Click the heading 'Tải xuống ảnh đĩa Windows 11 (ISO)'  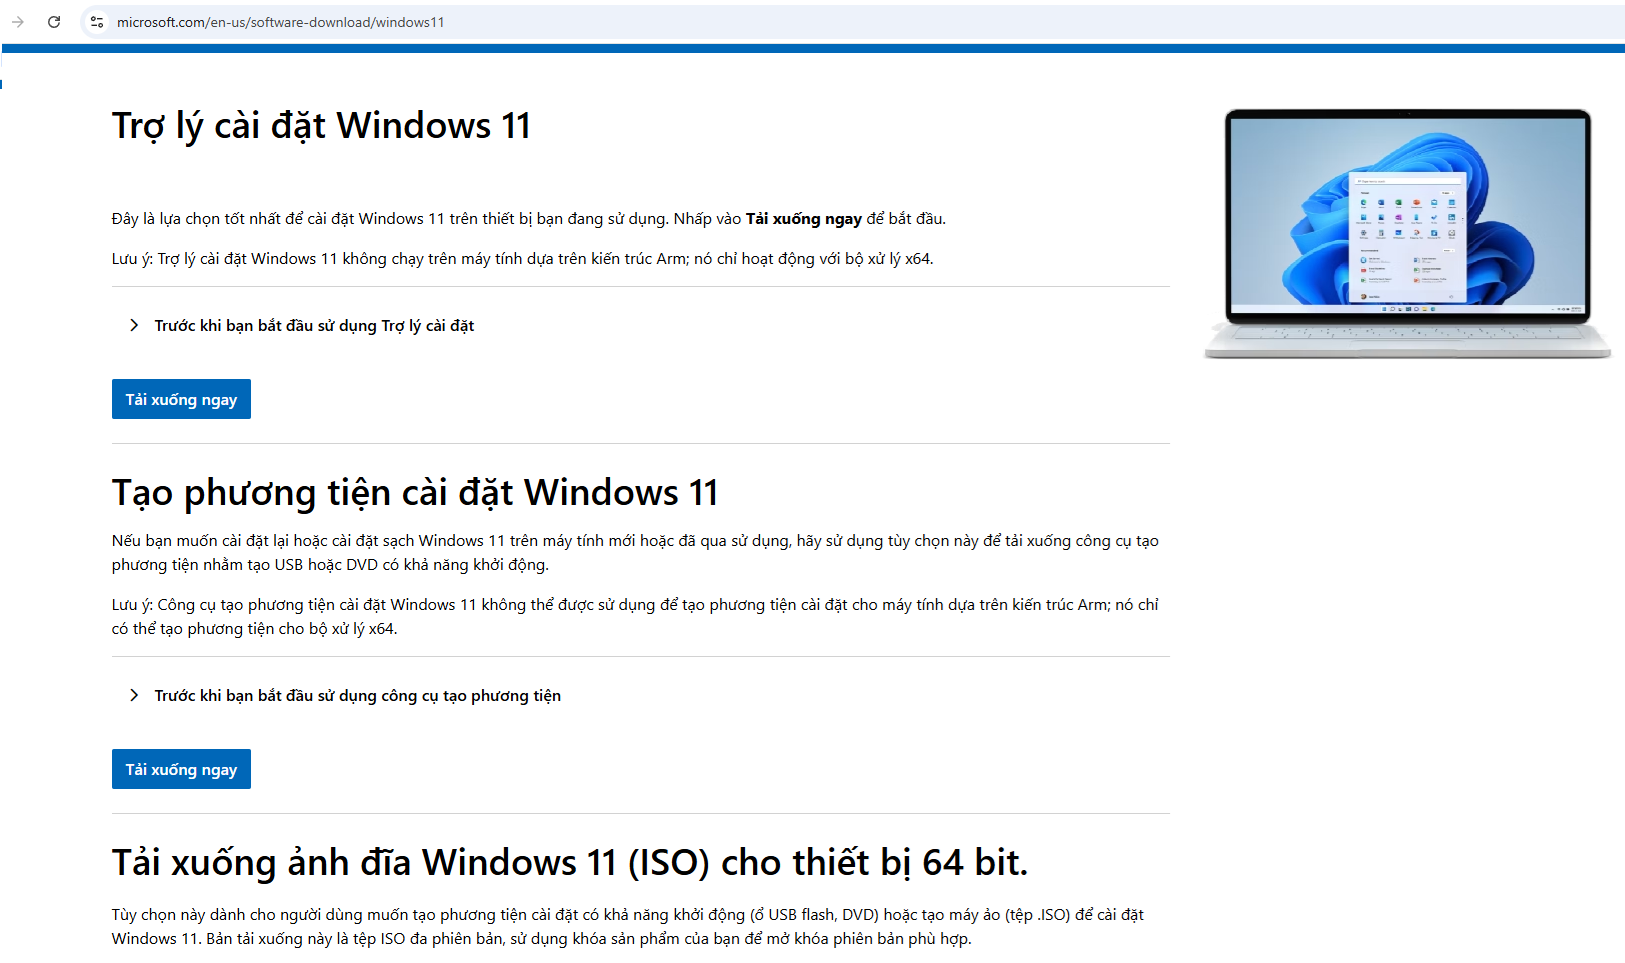tap(570, 863)
